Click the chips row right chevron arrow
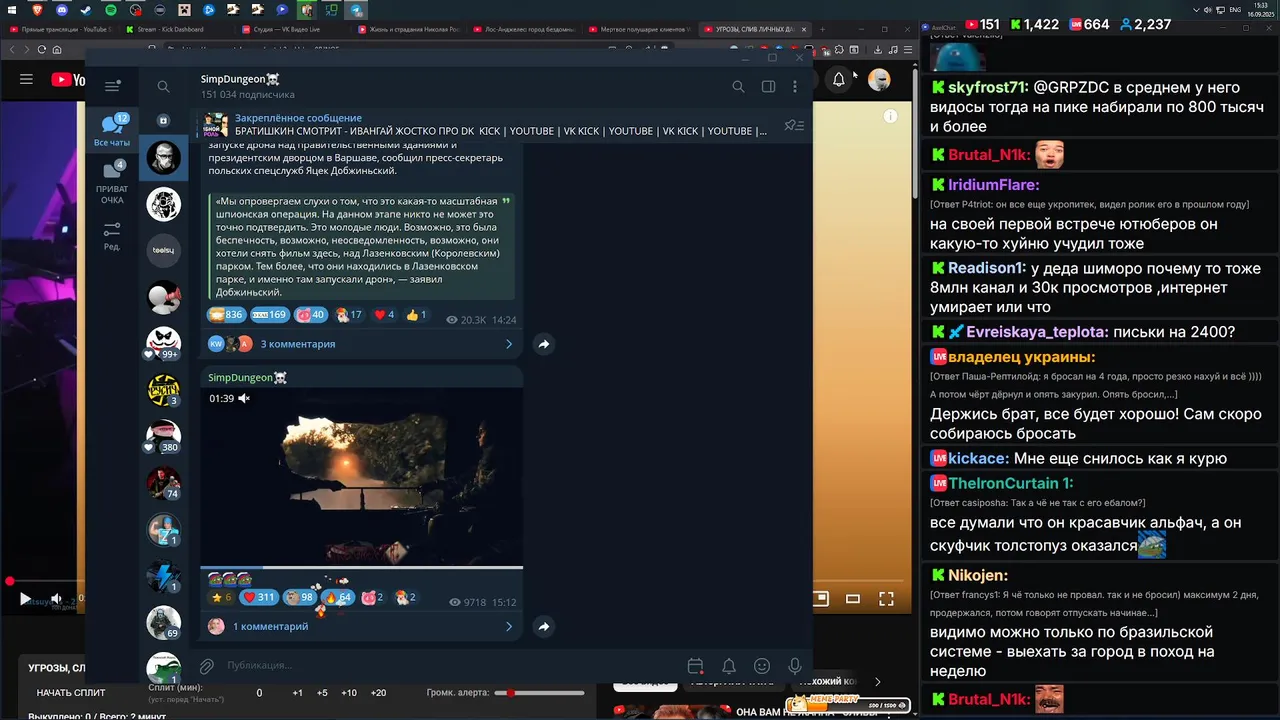Viewport: 1280px width, 720px height. 878,682
